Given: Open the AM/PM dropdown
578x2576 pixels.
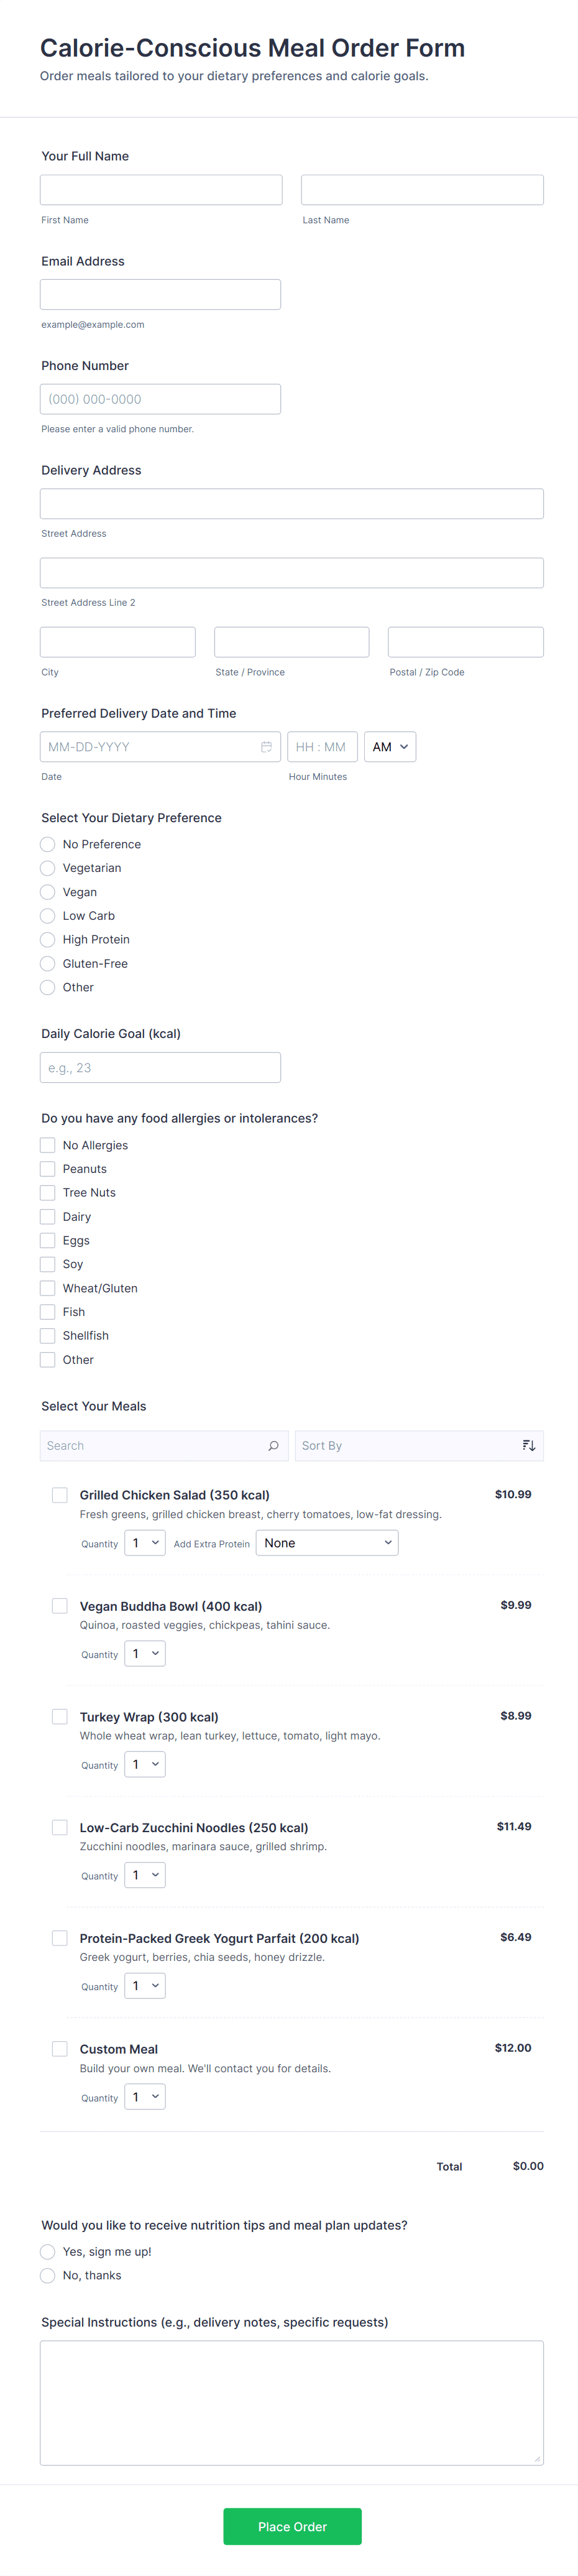Looking at the screenshot, I should pos(390,747).
